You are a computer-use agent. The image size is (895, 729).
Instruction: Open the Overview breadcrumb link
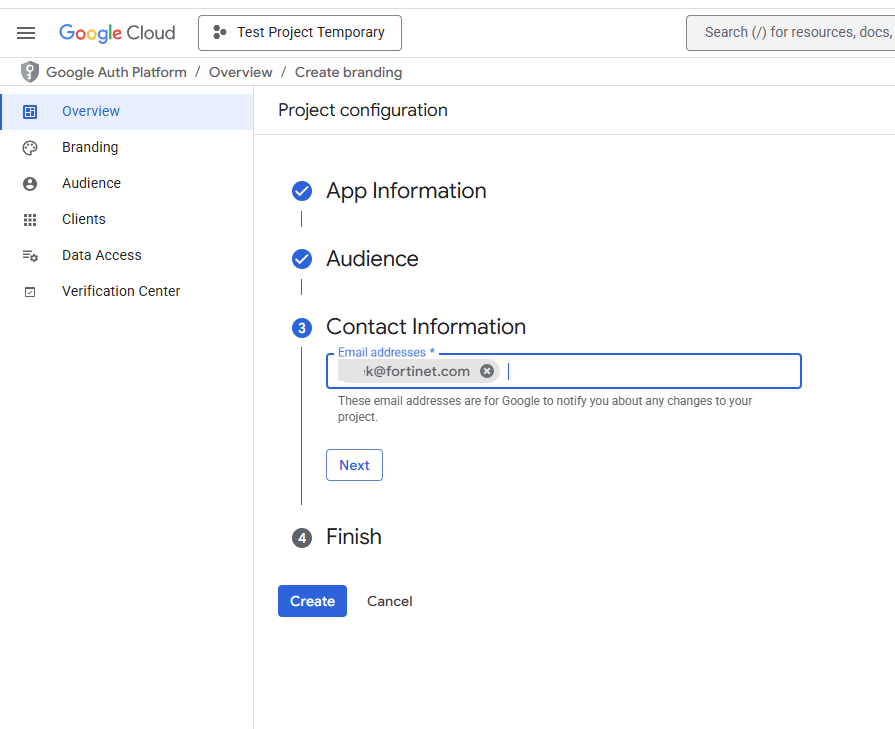click(x=240, y=71)
